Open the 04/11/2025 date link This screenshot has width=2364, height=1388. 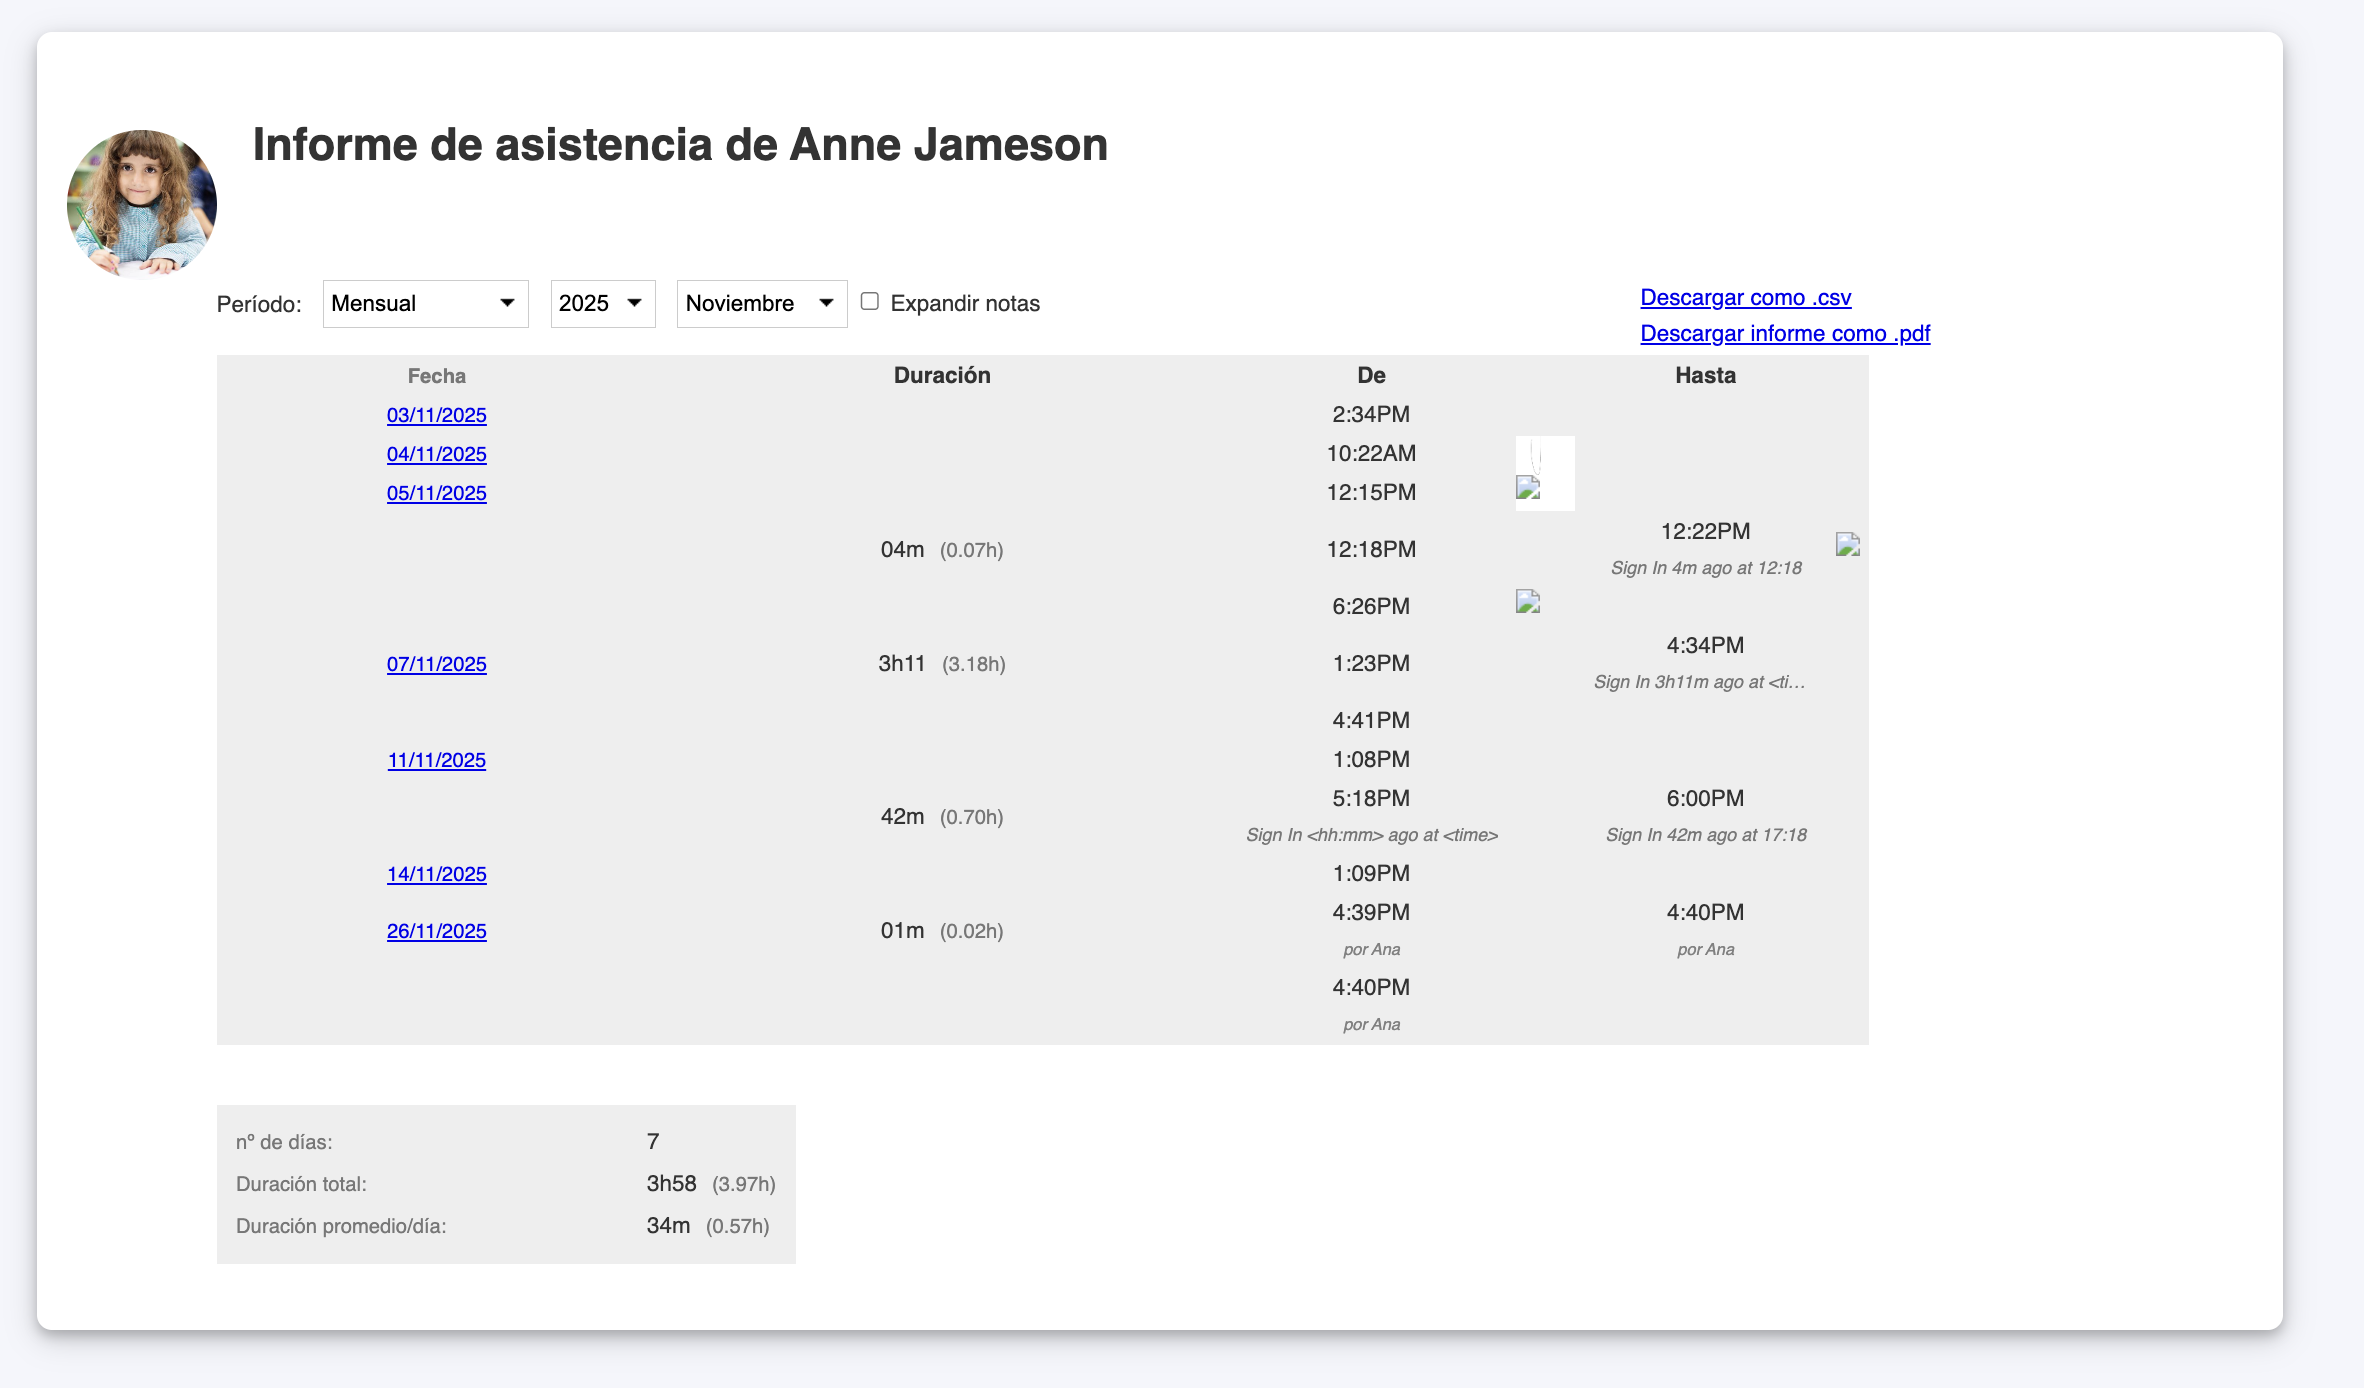coord(436,454)
